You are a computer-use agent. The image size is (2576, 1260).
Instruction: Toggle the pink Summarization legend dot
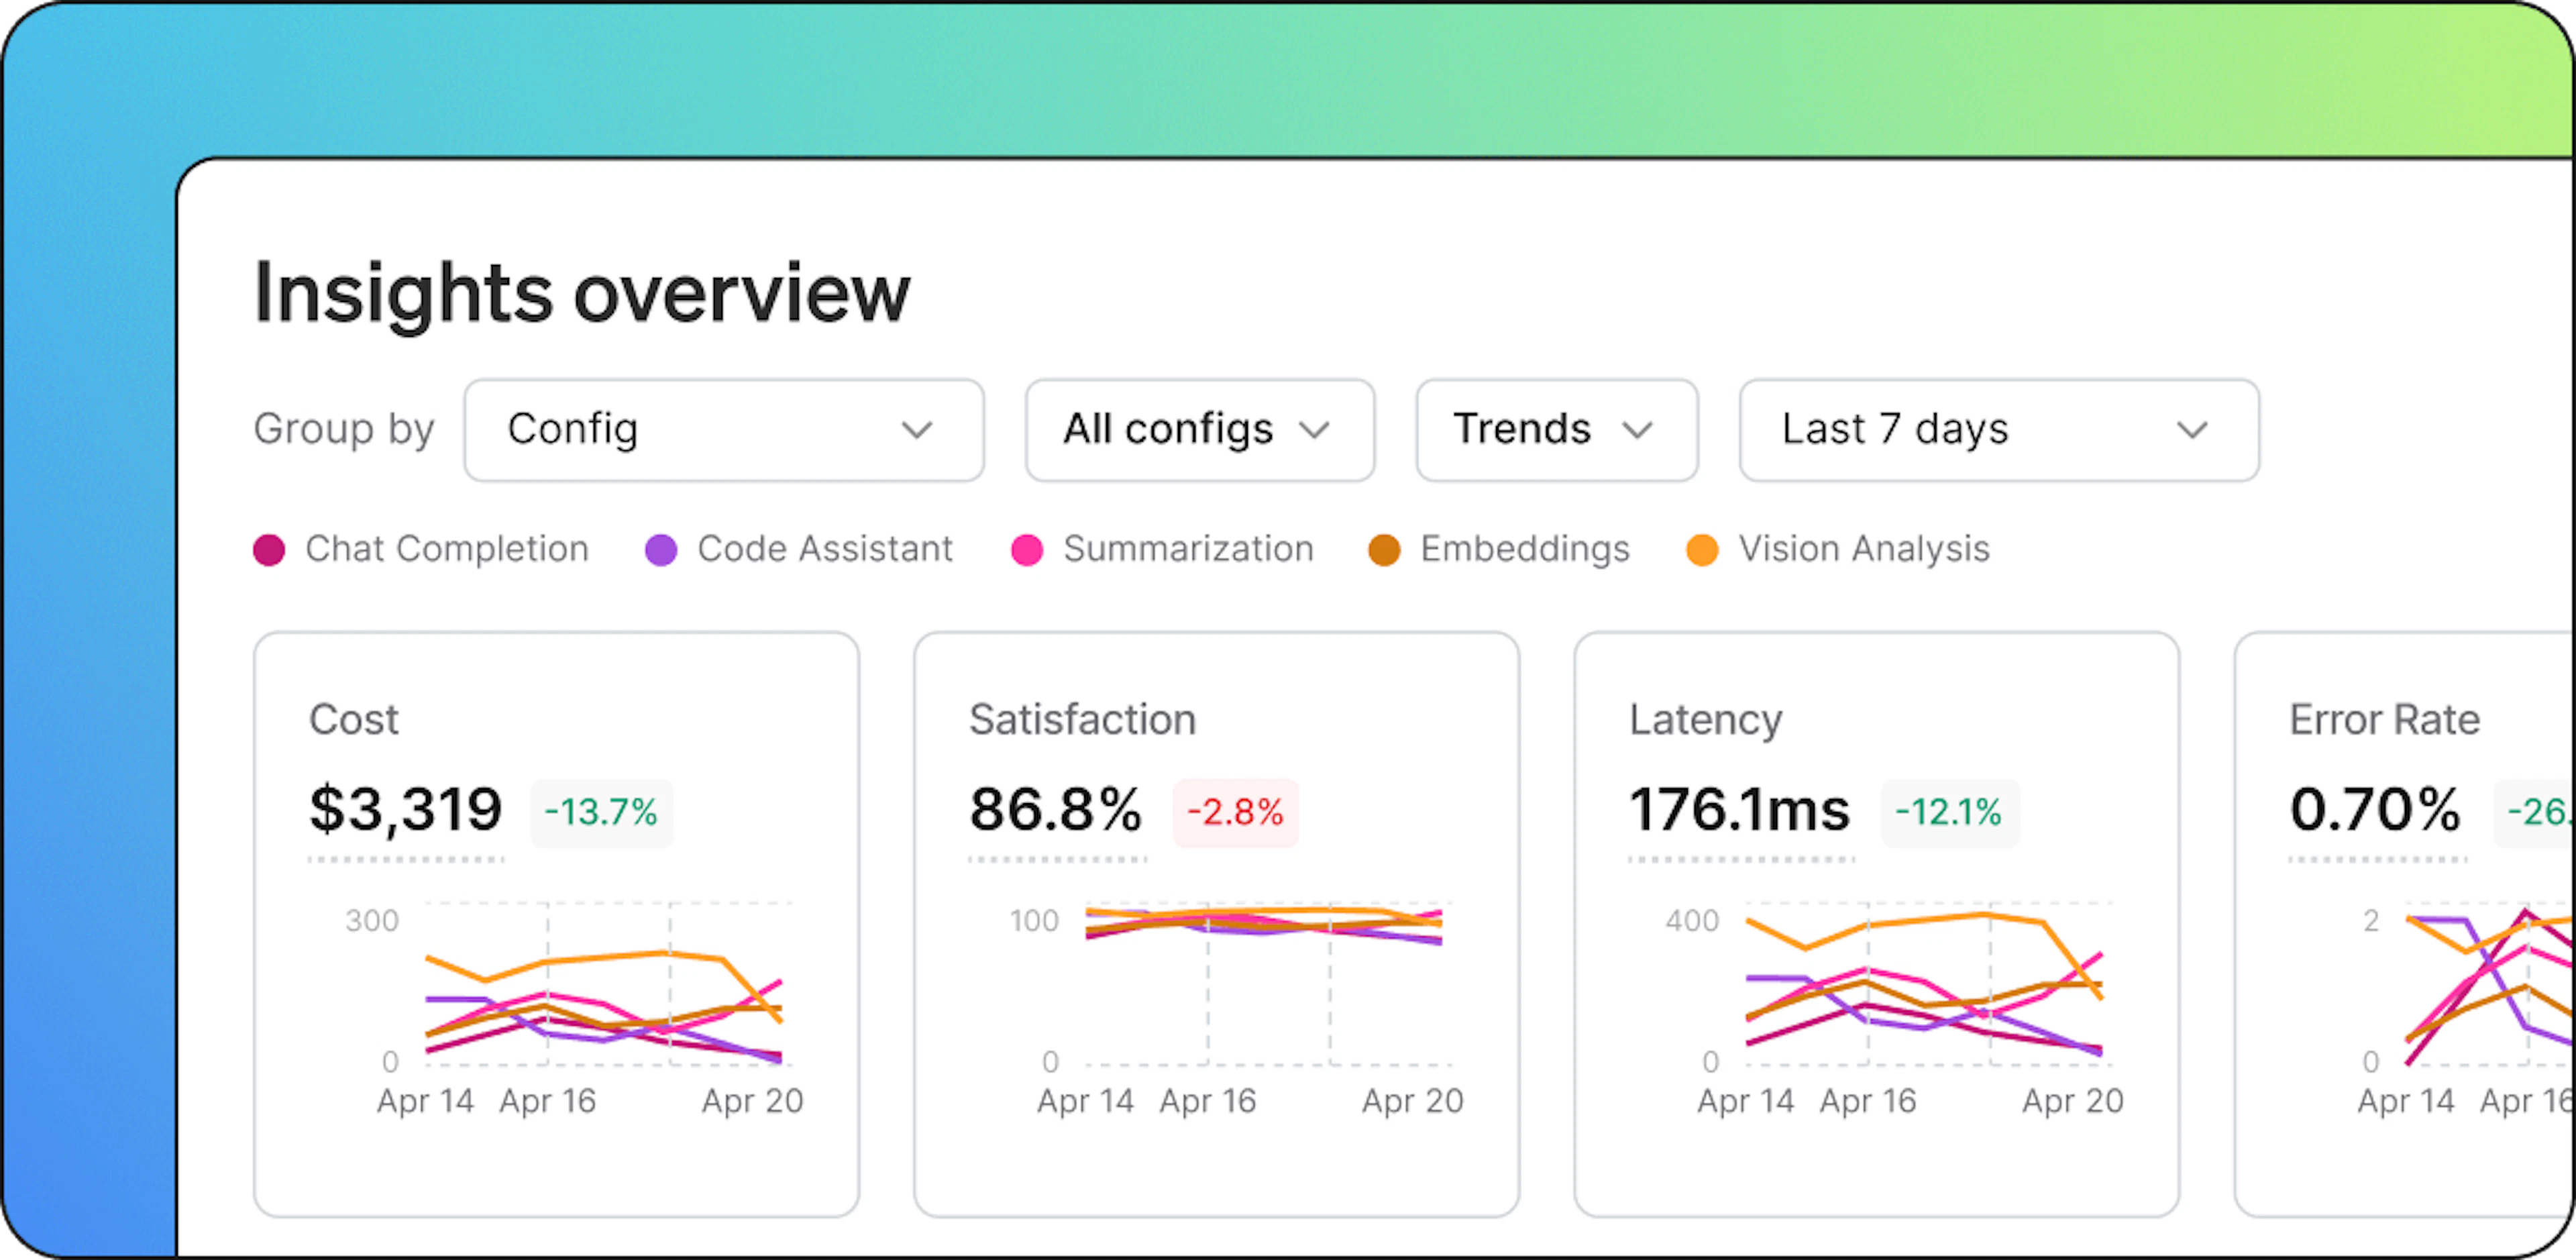pos(1027,550)
